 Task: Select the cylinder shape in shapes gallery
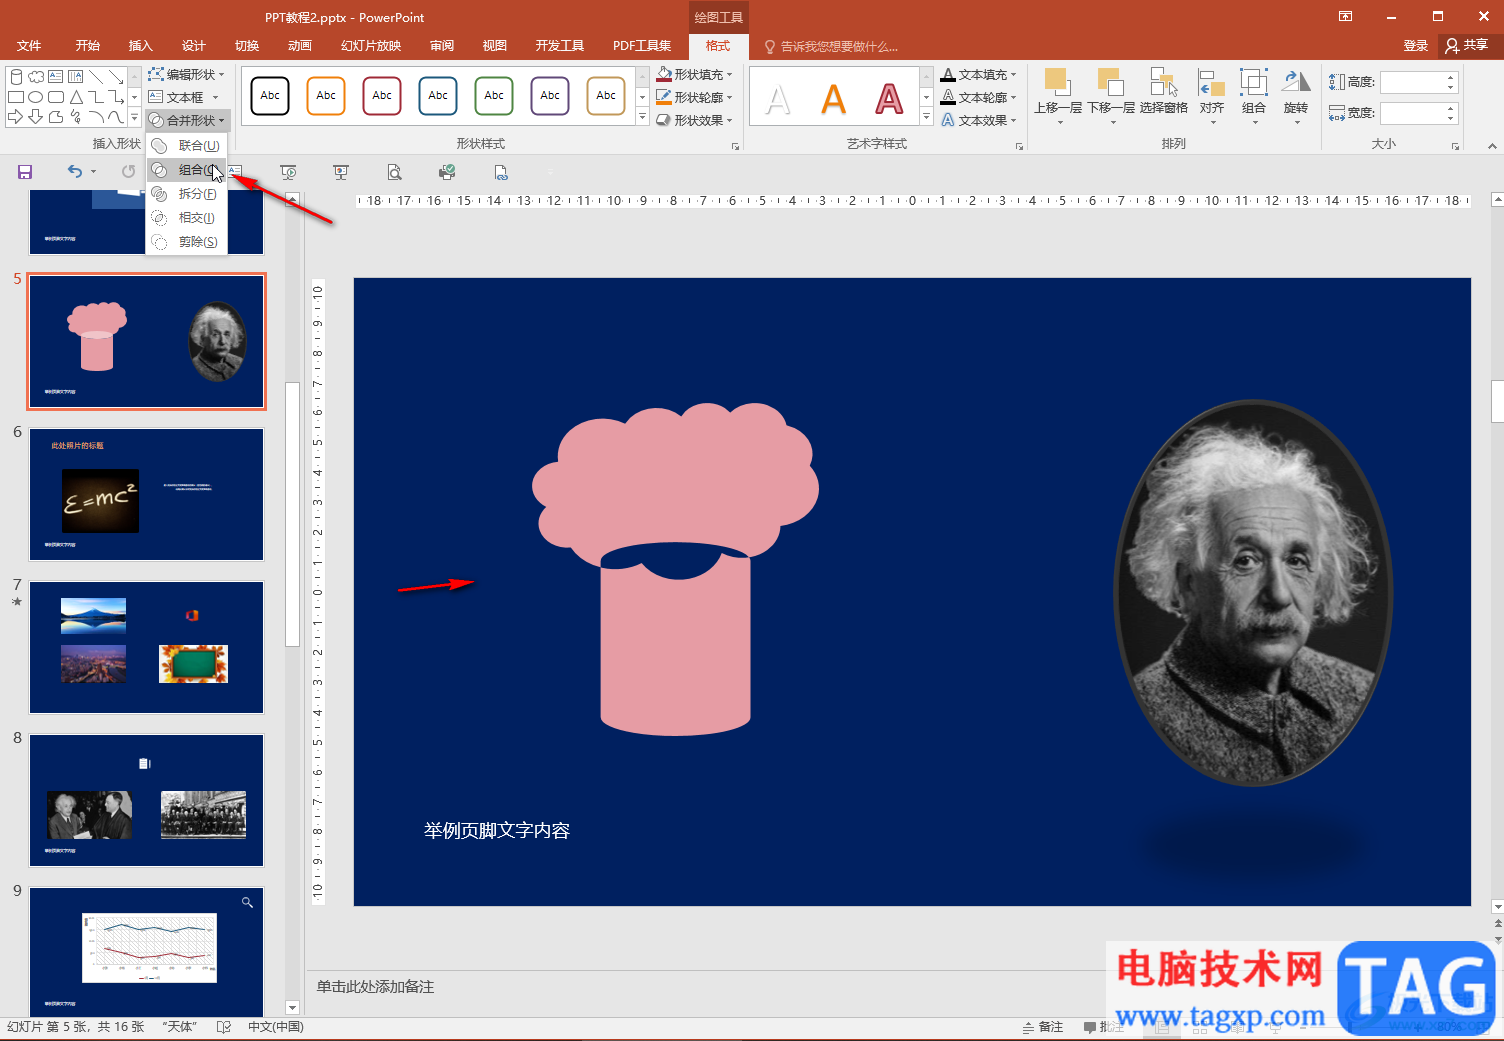(15, 76)
